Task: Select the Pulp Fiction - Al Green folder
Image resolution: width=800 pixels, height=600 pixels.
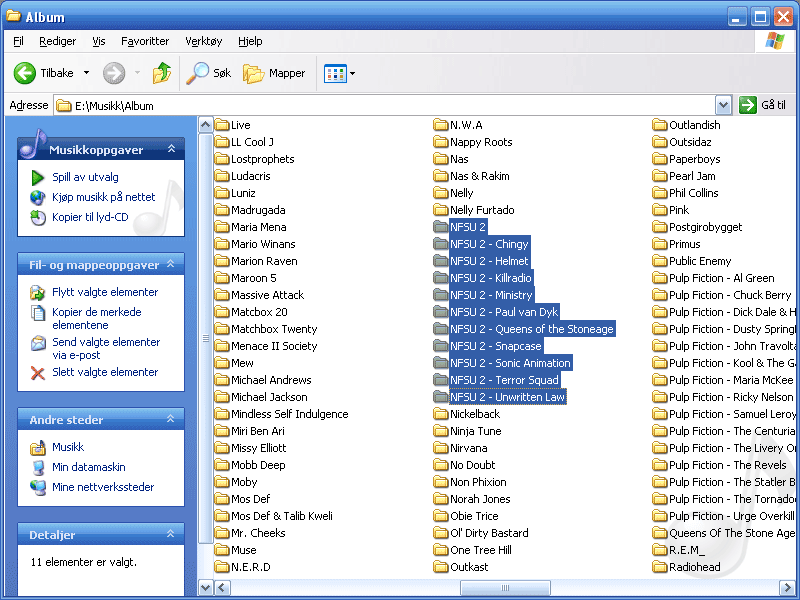Action: point(722,278)
